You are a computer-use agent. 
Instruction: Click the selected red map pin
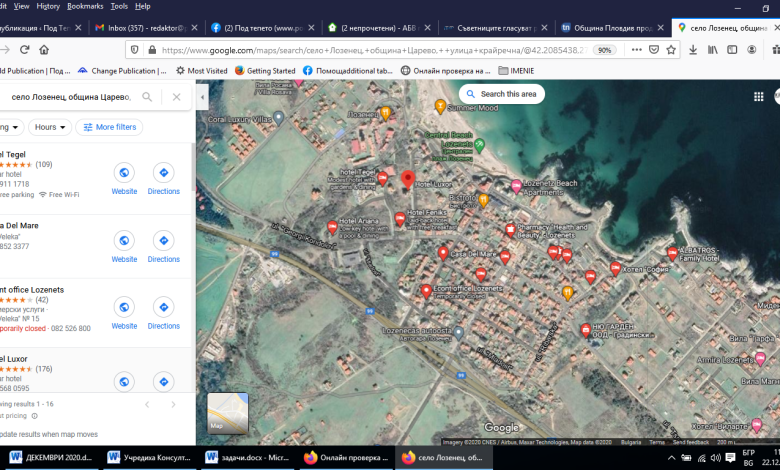click(x=408, y=179)
